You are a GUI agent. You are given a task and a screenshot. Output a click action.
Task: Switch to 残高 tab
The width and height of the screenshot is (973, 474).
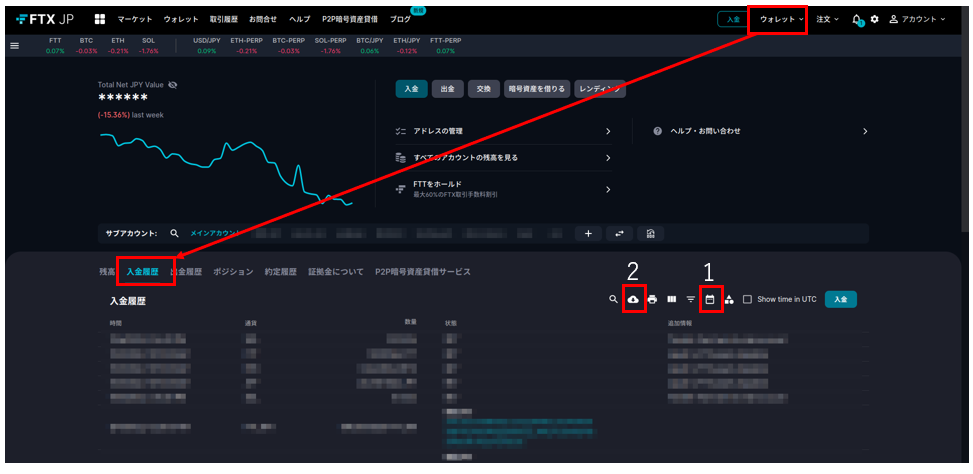107,272
